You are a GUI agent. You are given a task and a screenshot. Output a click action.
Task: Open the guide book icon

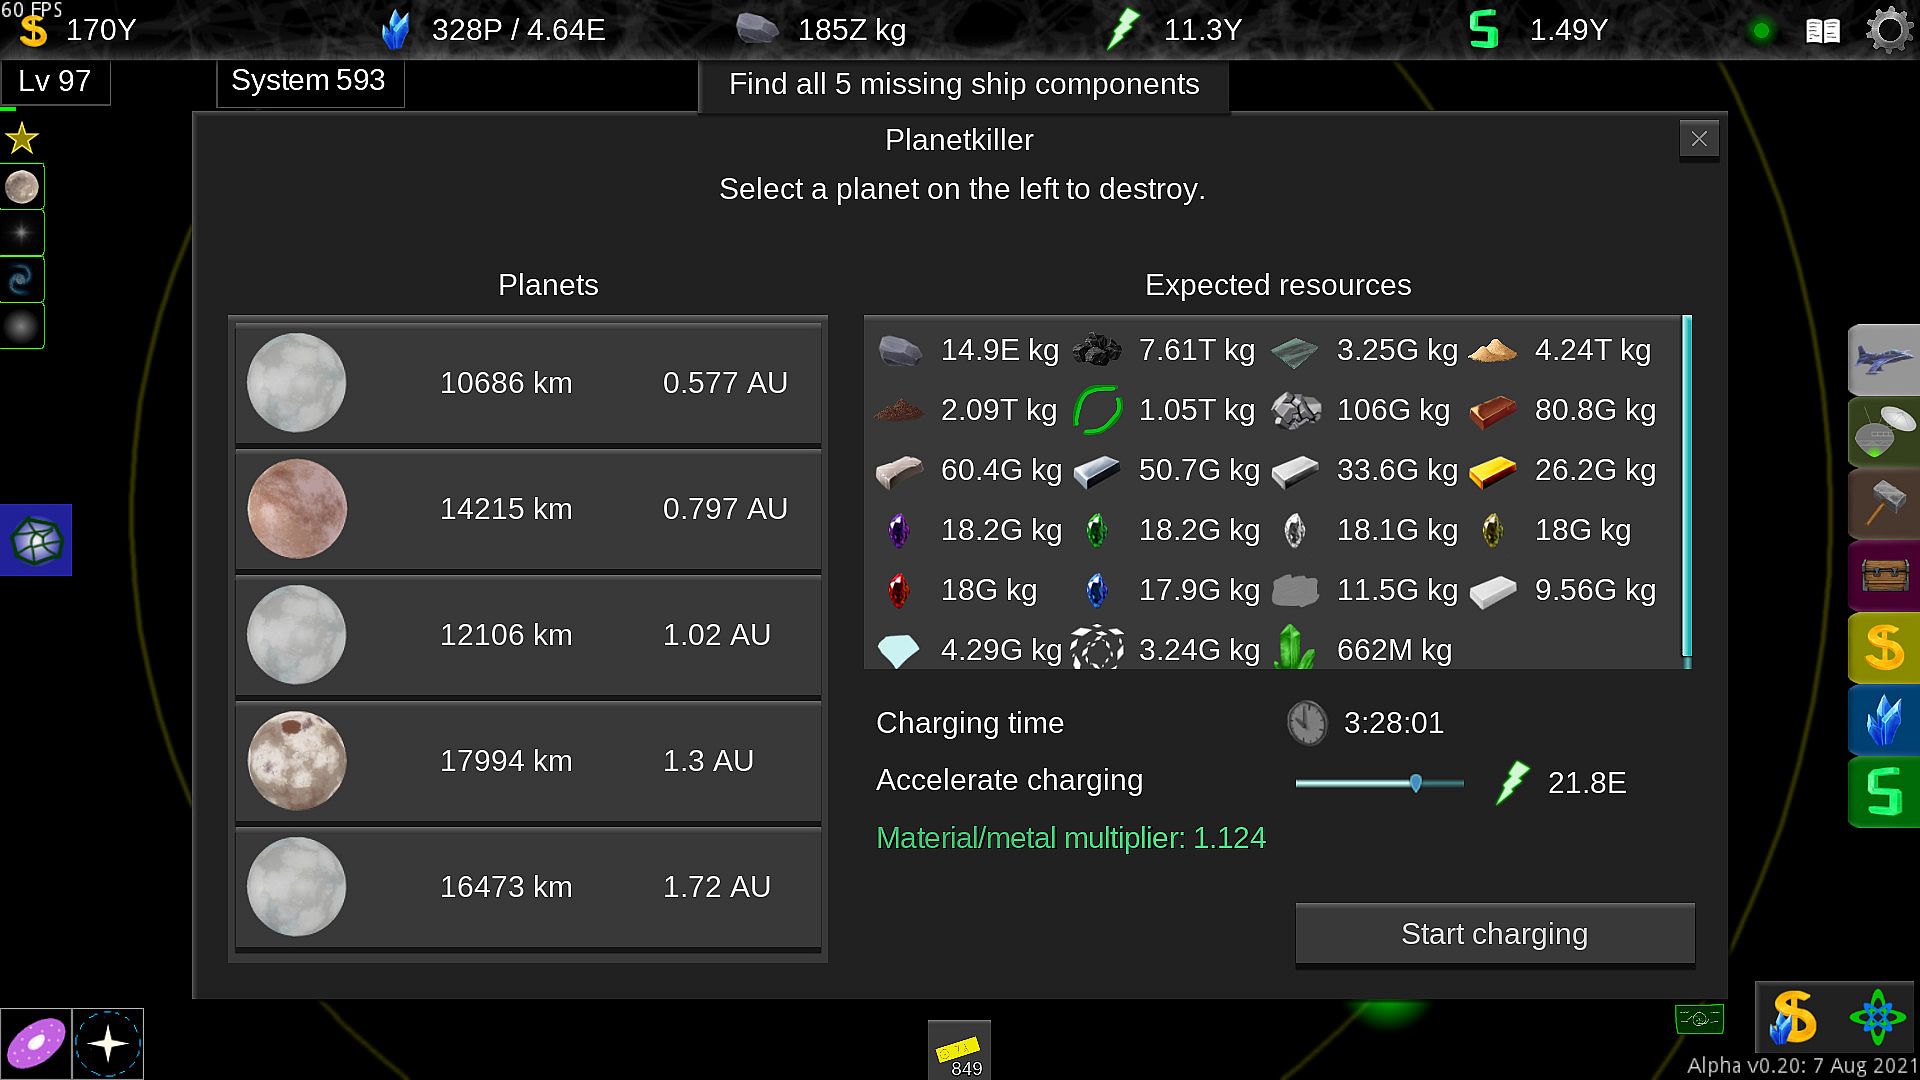(x=1822, y=31)
